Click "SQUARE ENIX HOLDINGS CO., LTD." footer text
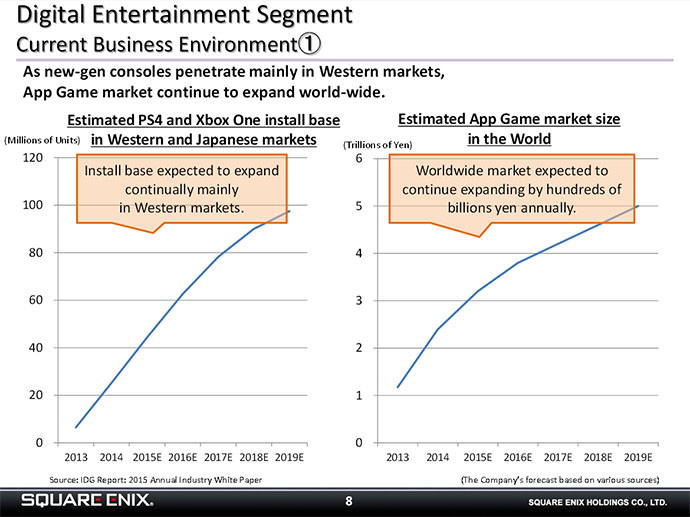 coord(598,502)
